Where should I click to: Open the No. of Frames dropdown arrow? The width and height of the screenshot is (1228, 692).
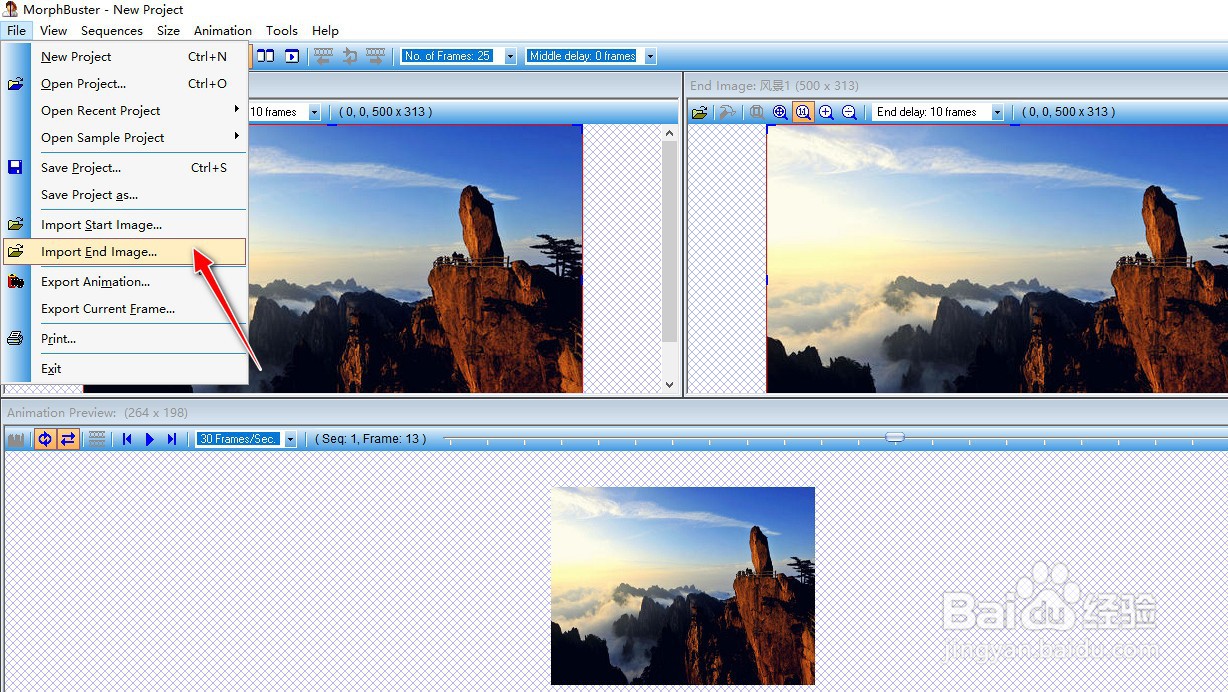pyautogui.click(x=510, y=56)
